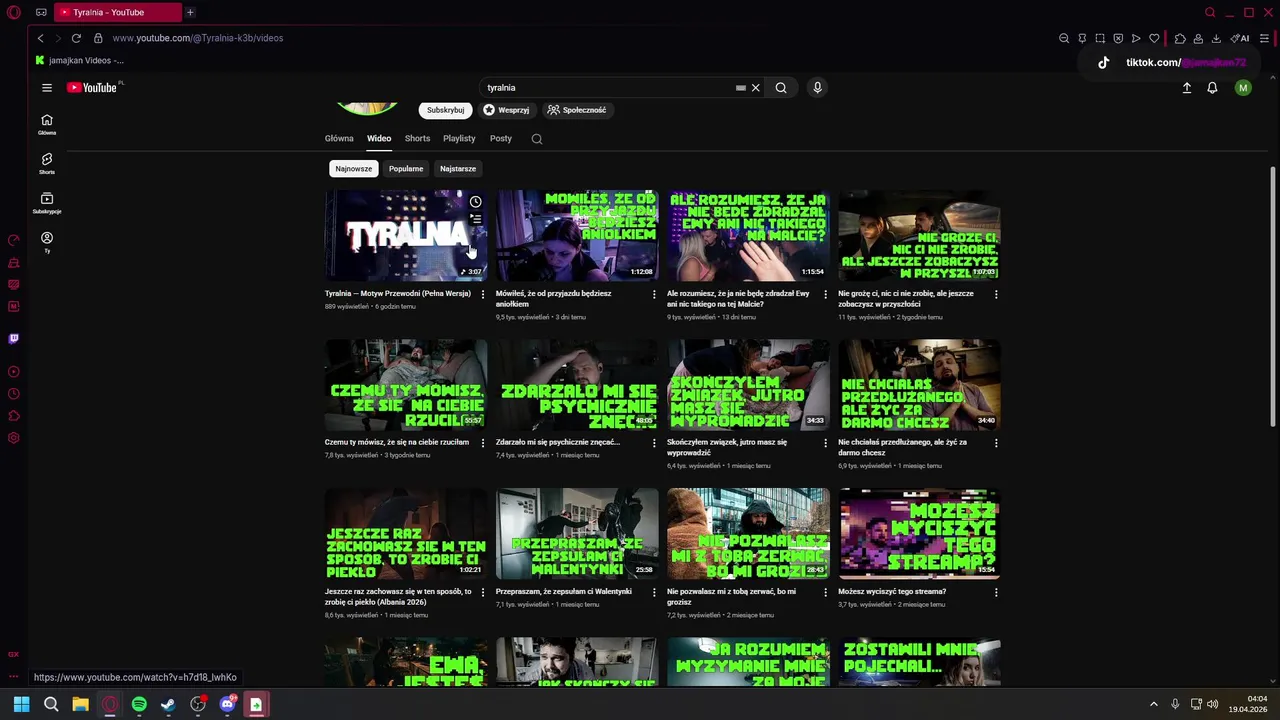Switch to Shorts channel tab

[417, 139]
